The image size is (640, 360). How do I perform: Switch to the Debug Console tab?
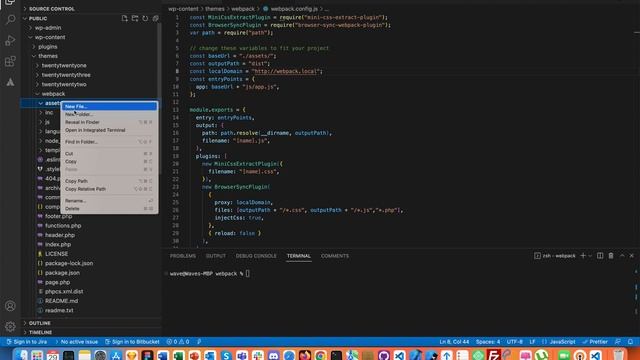[x=256, y=256]
